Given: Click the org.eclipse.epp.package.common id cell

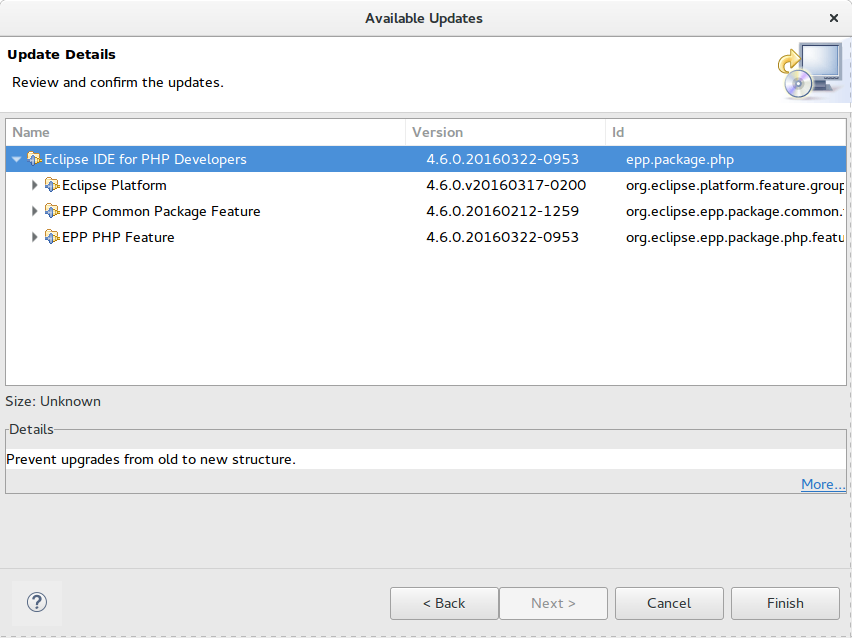Looking at the screenshot, I should click(735, 212).
